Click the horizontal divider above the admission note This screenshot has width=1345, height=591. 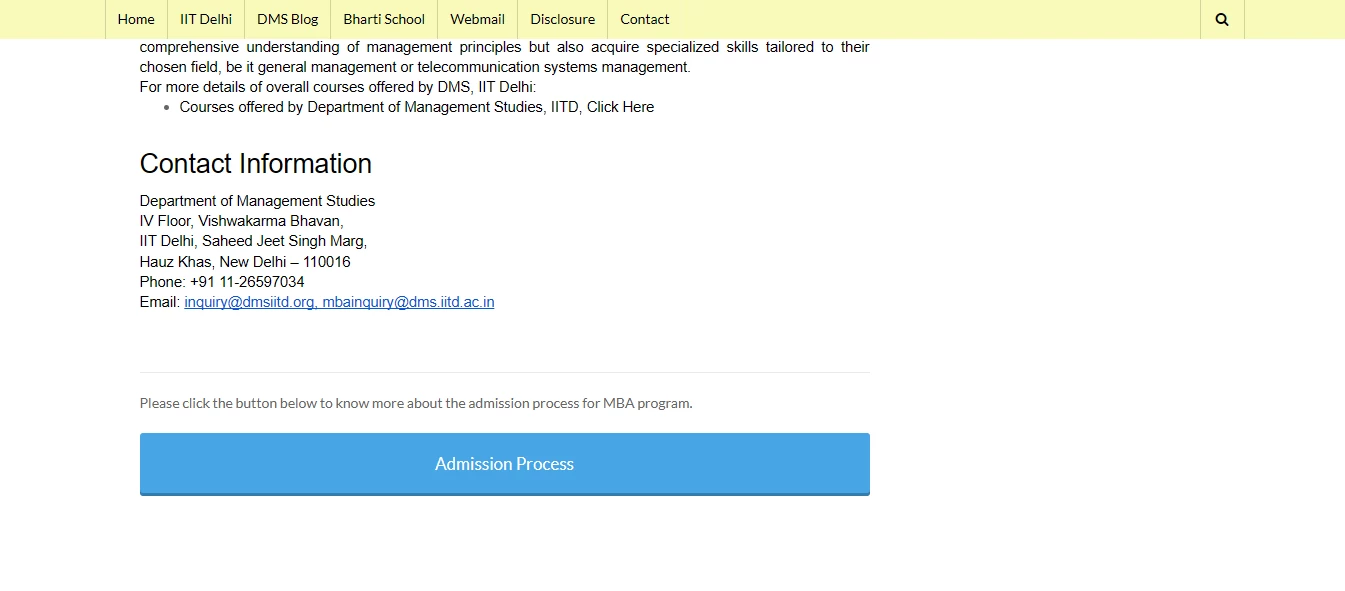tap(504, 371)
